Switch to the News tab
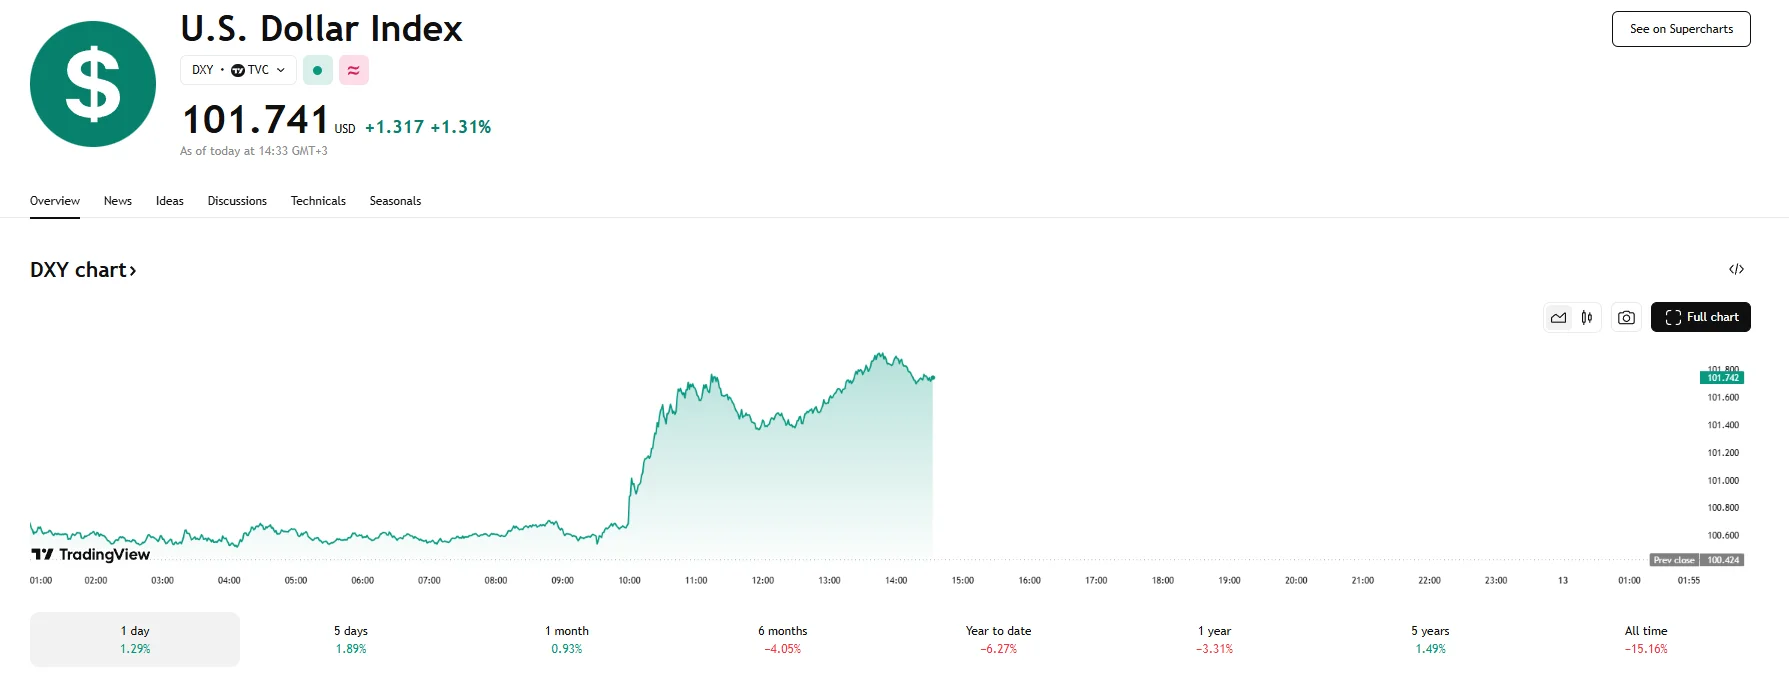Screen dimensions: 1789x694 (x=118, y=201)
